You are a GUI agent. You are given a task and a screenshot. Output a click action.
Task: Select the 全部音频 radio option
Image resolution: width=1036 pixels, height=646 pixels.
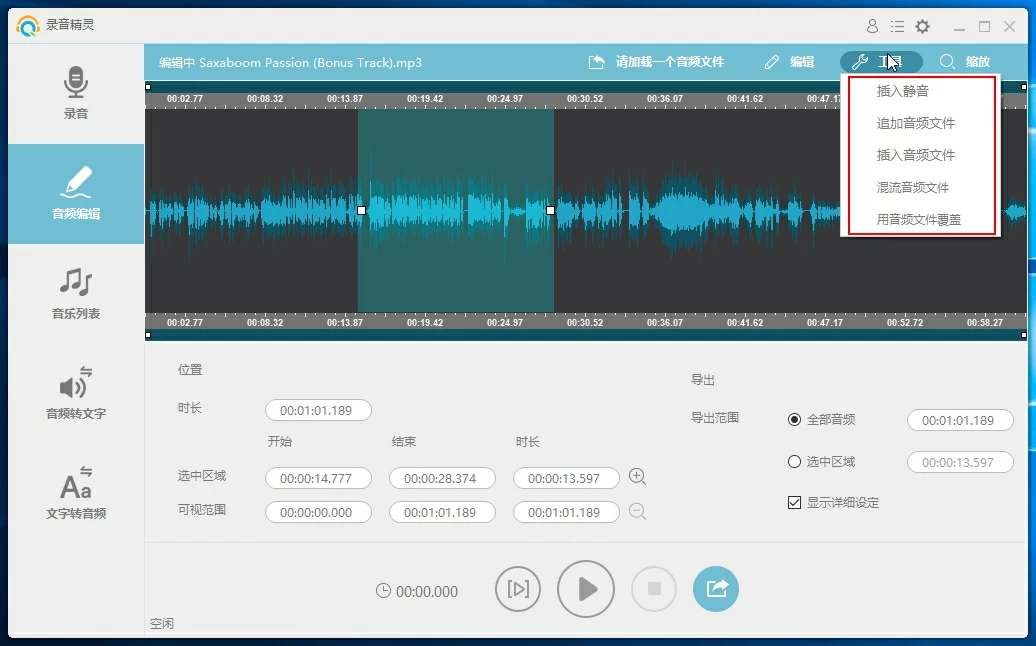click(795, 420)
